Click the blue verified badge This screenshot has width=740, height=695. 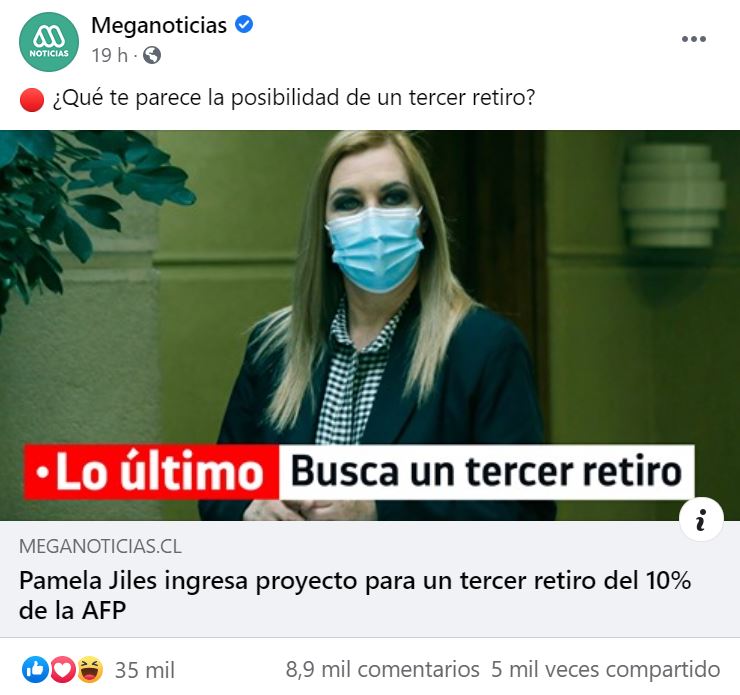[x=244, y=24]
